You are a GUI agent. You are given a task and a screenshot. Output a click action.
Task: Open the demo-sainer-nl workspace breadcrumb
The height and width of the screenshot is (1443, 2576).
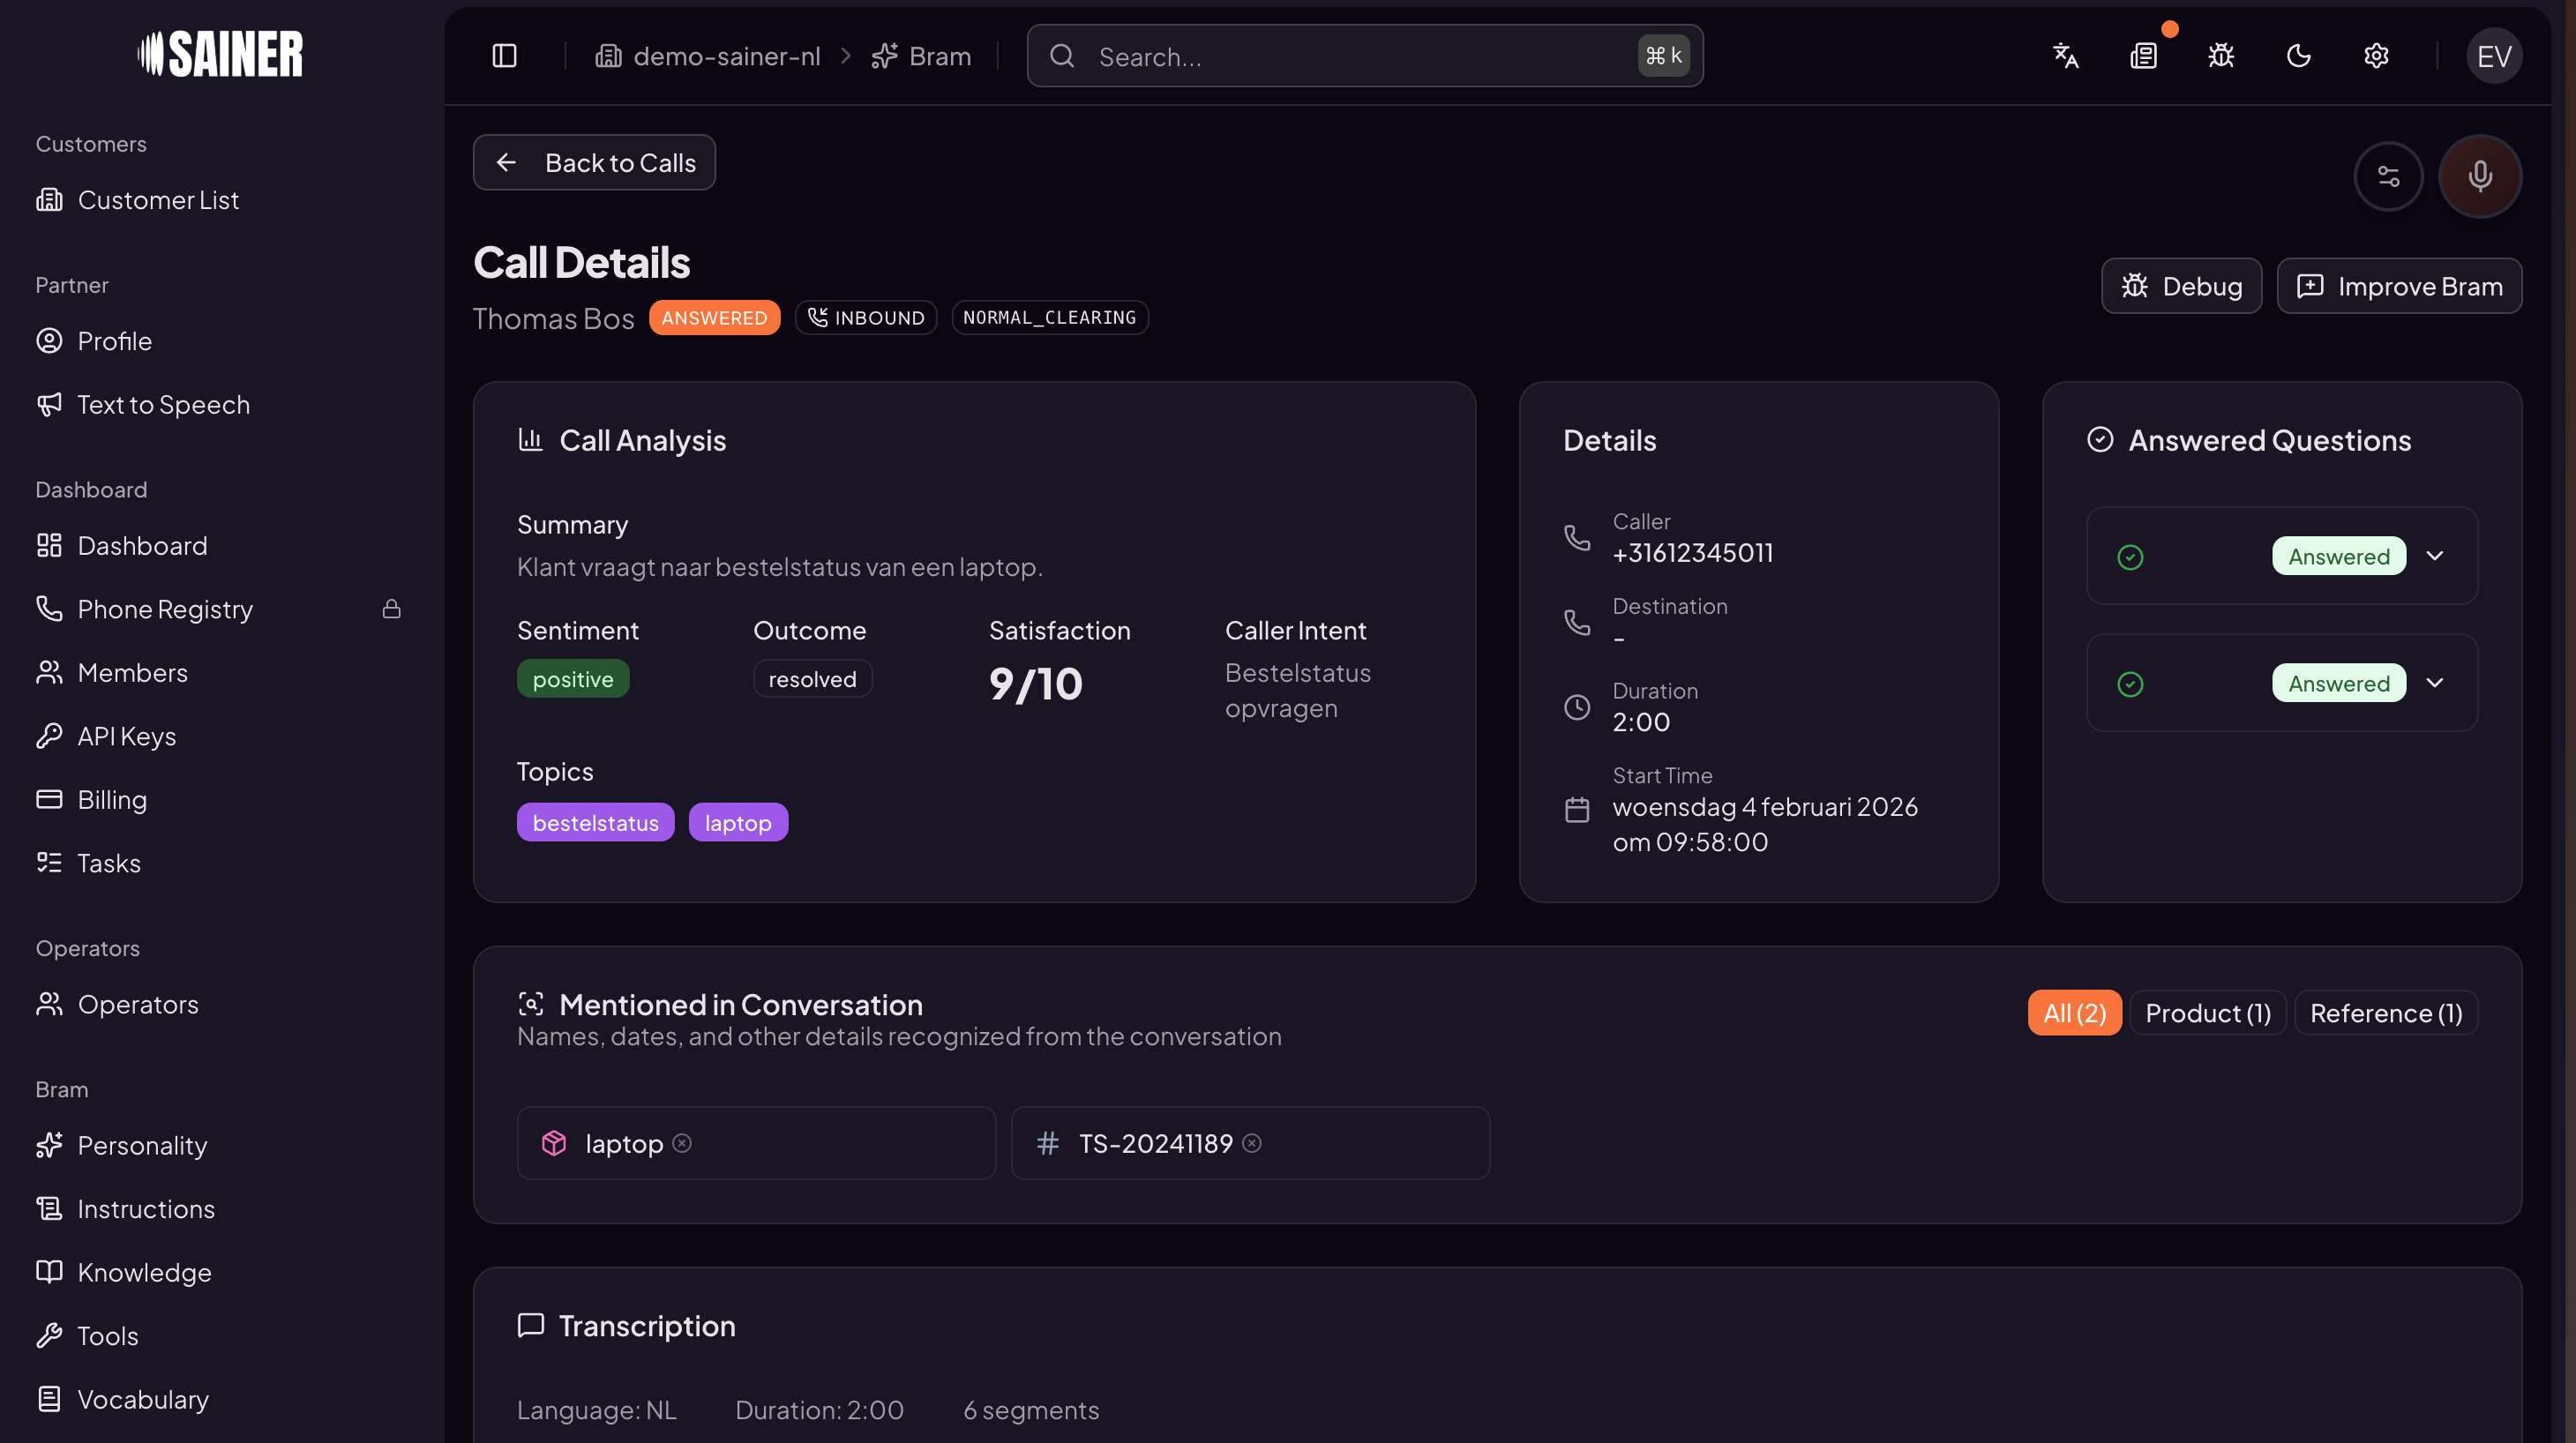[x=708, y=56]
